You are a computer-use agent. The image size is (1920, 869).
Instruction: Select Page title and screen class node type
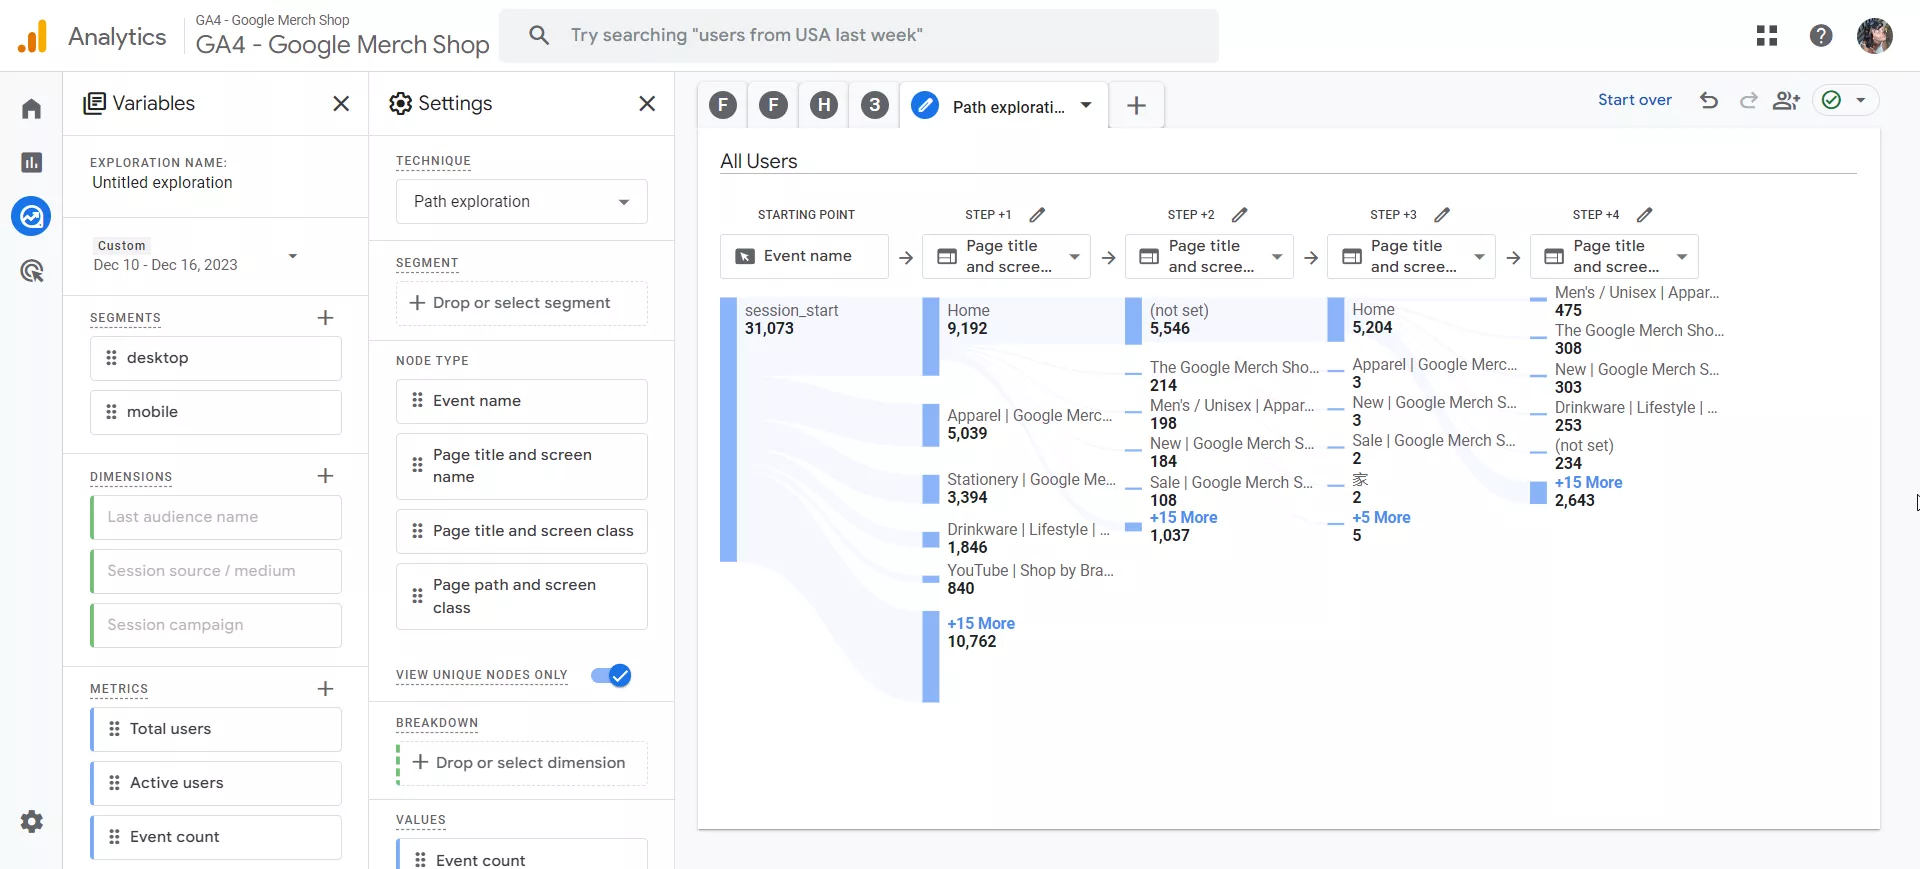point(522,531)
